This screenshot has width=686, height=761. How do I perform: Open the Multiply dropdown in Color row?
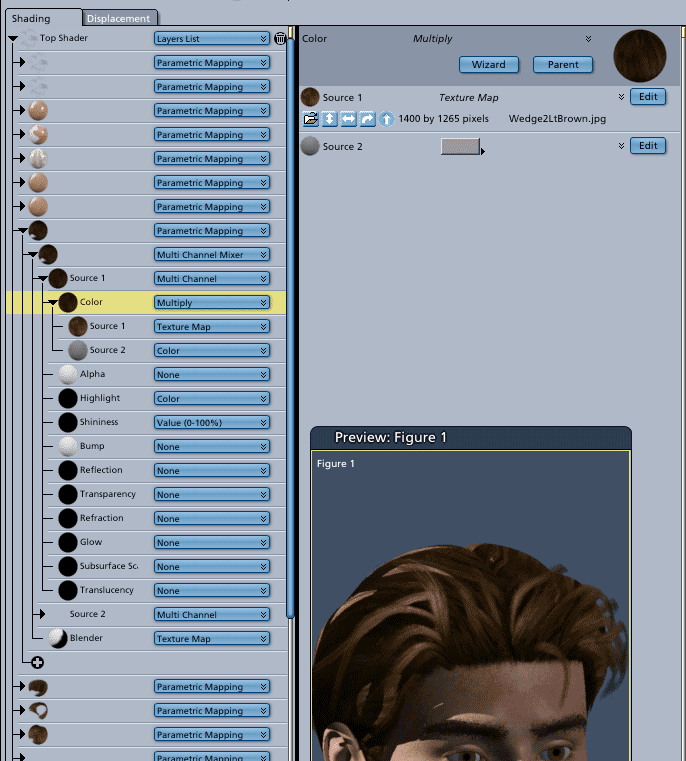pos(212,302)
